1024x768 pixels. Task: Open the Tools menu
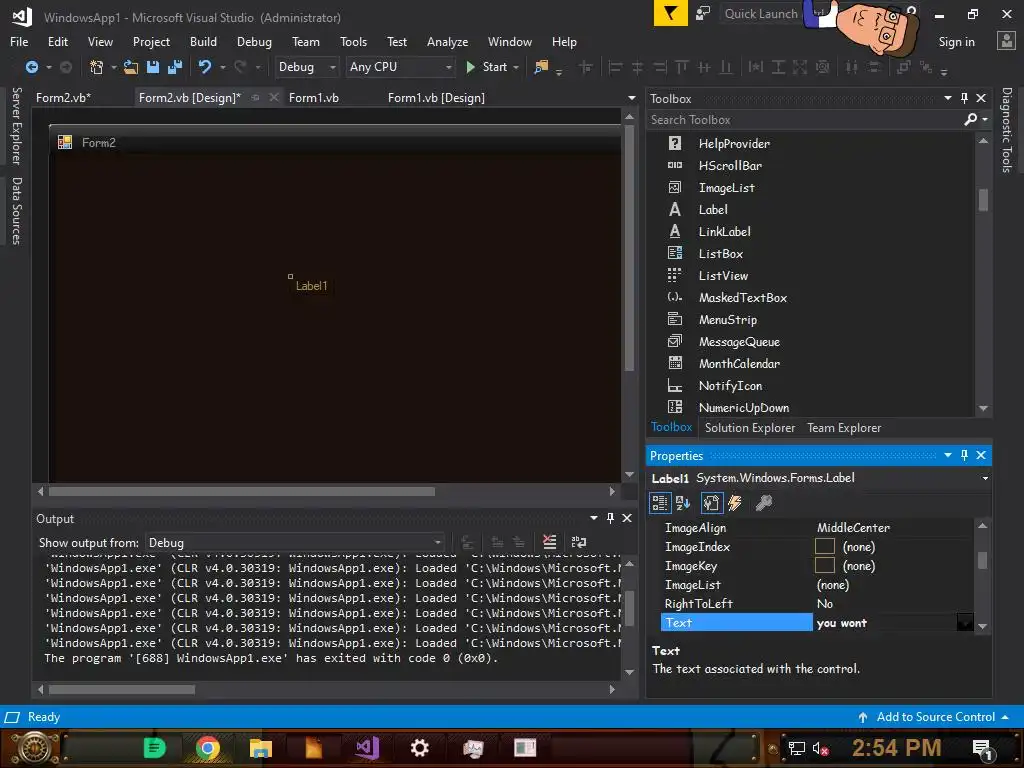(353, 42)
